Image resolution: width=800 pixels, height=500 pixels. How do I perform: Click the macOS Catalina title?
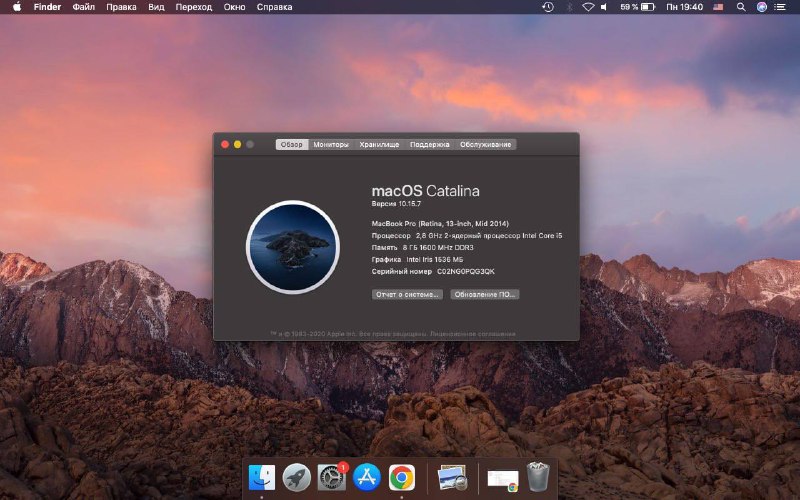(x=426, y=191)
